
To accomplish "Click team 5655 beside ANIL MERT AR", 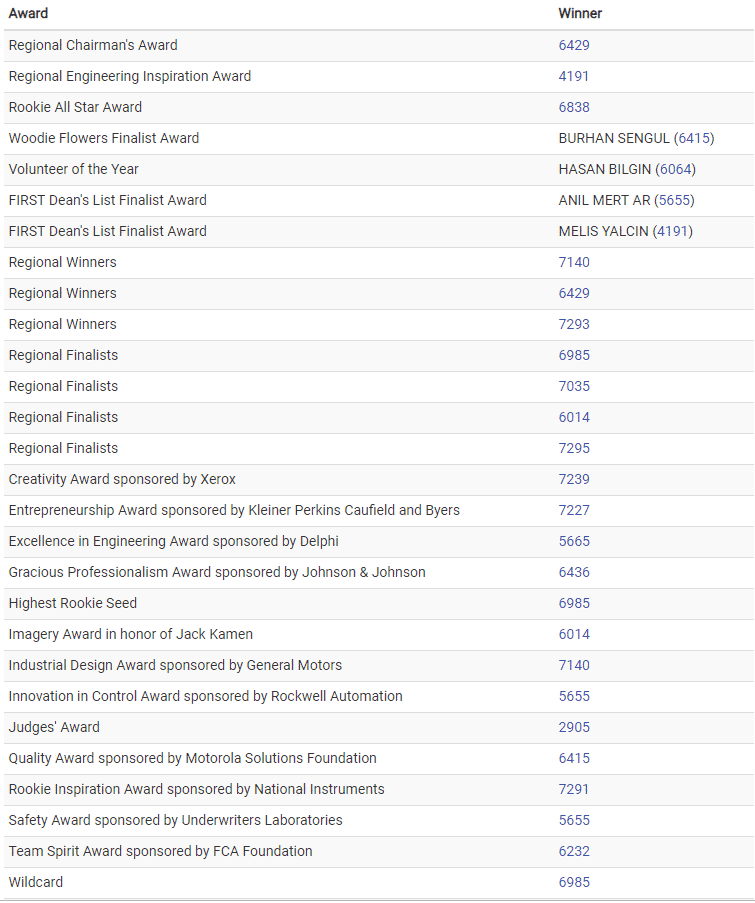I will tap(674, 201).
